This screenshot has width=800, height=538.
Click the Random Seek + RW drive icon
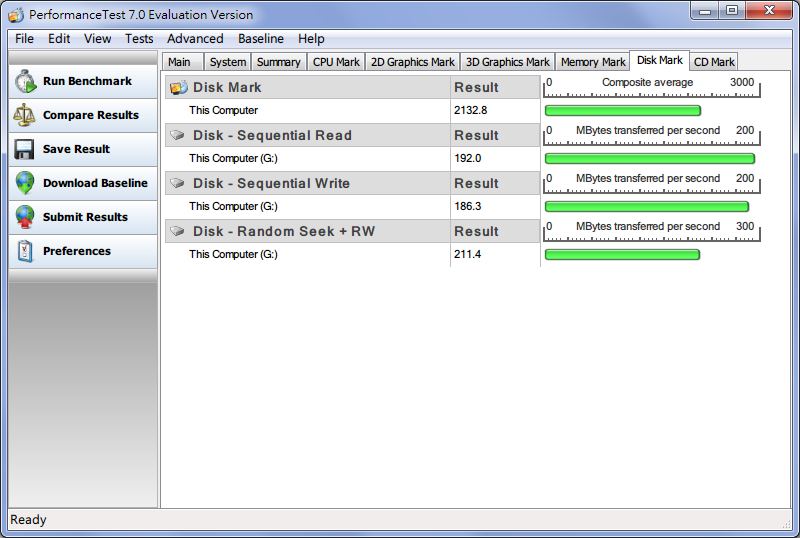coord(177,231)
